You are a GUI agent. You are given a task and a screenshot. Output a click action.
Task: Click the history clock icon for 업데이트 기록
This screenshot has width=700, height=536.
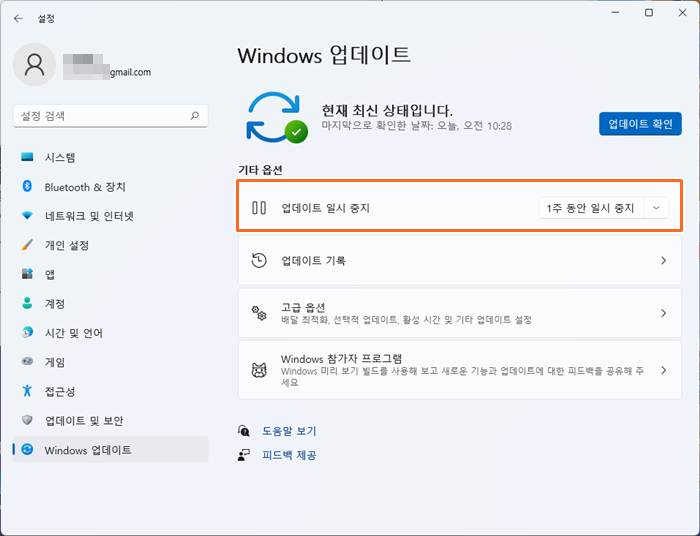click(259, 261)
